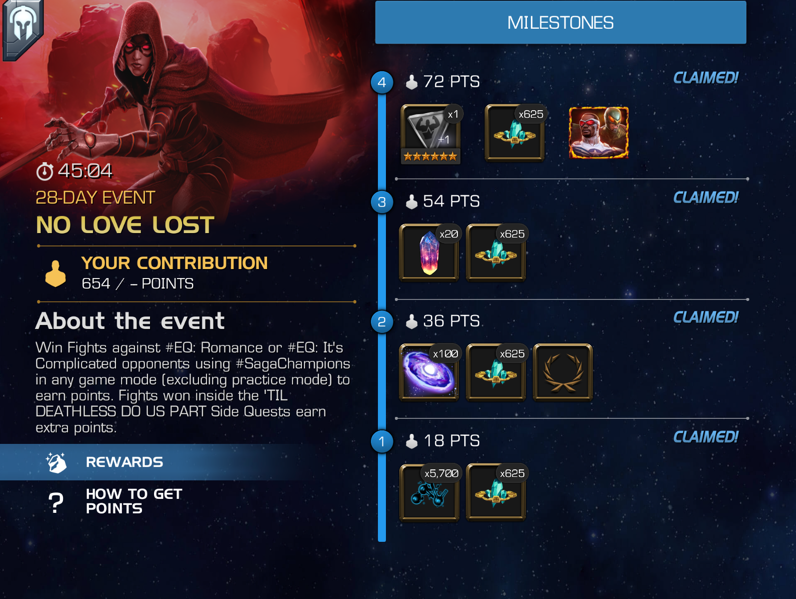The image size is (796, 599).
Task: Open How To Get Points tab
Action: click(x=117, y=501)
